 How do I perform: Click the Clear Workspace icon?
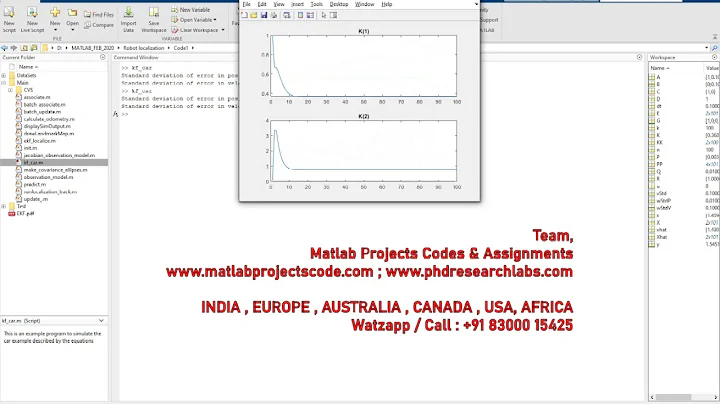[175, 30]
